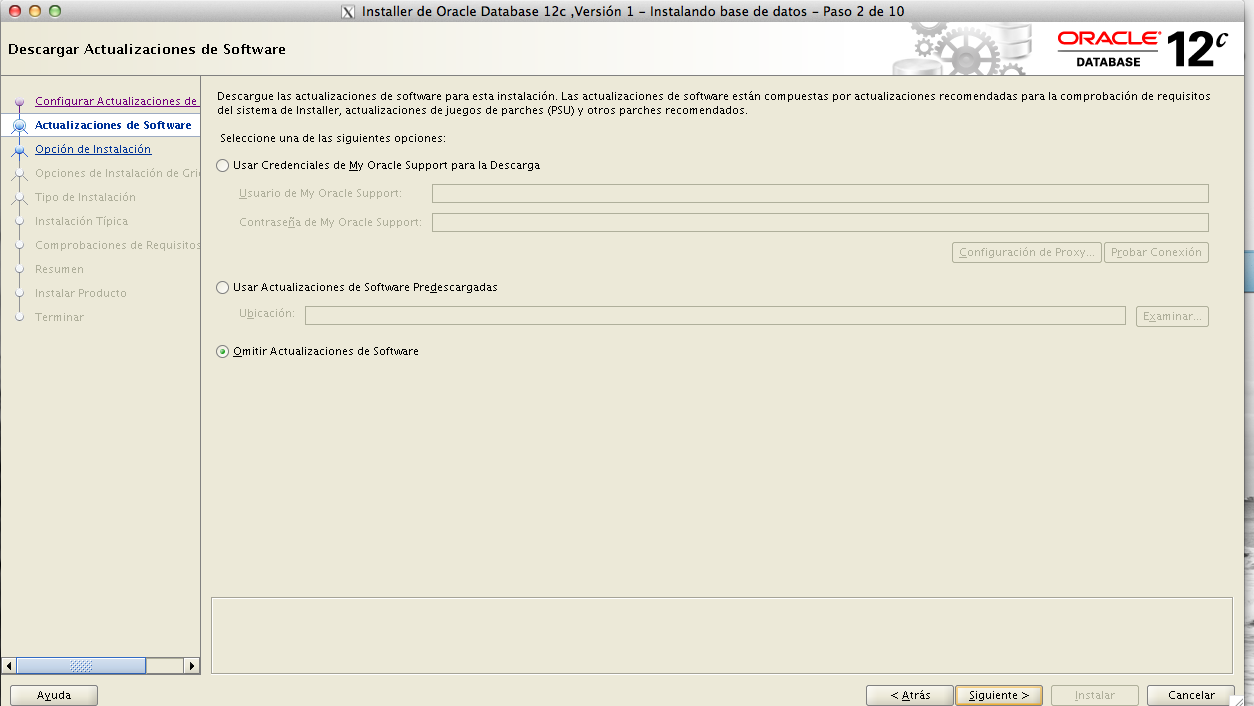Viewport: 1254px width, 706px height.
Task: Go to Opción de Instalación step
Action: pyautogui.click(x=93, y=149)
